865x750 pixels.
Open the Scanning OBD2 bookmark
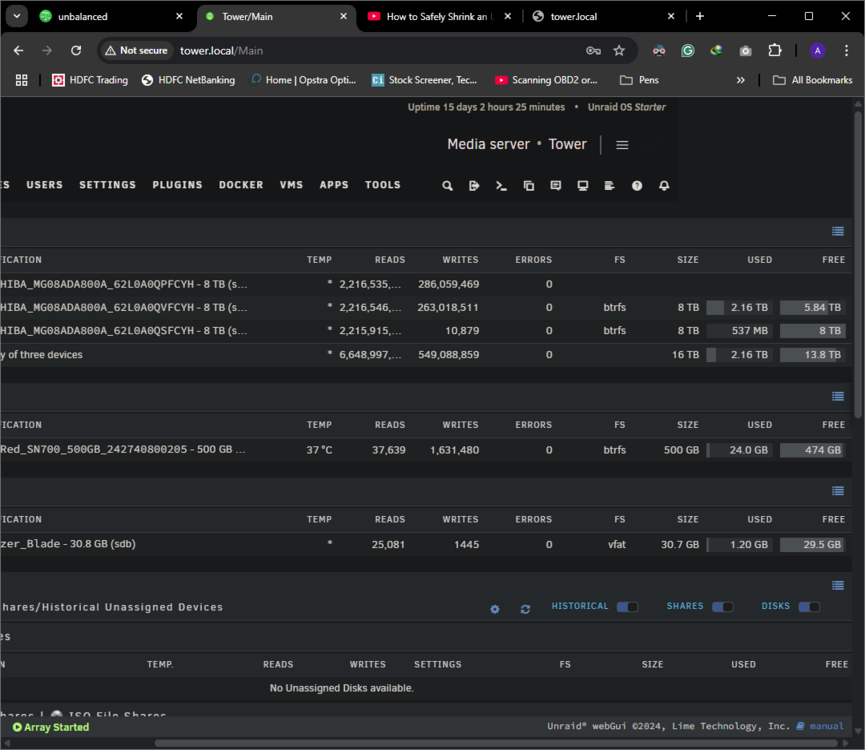point(546,81)
